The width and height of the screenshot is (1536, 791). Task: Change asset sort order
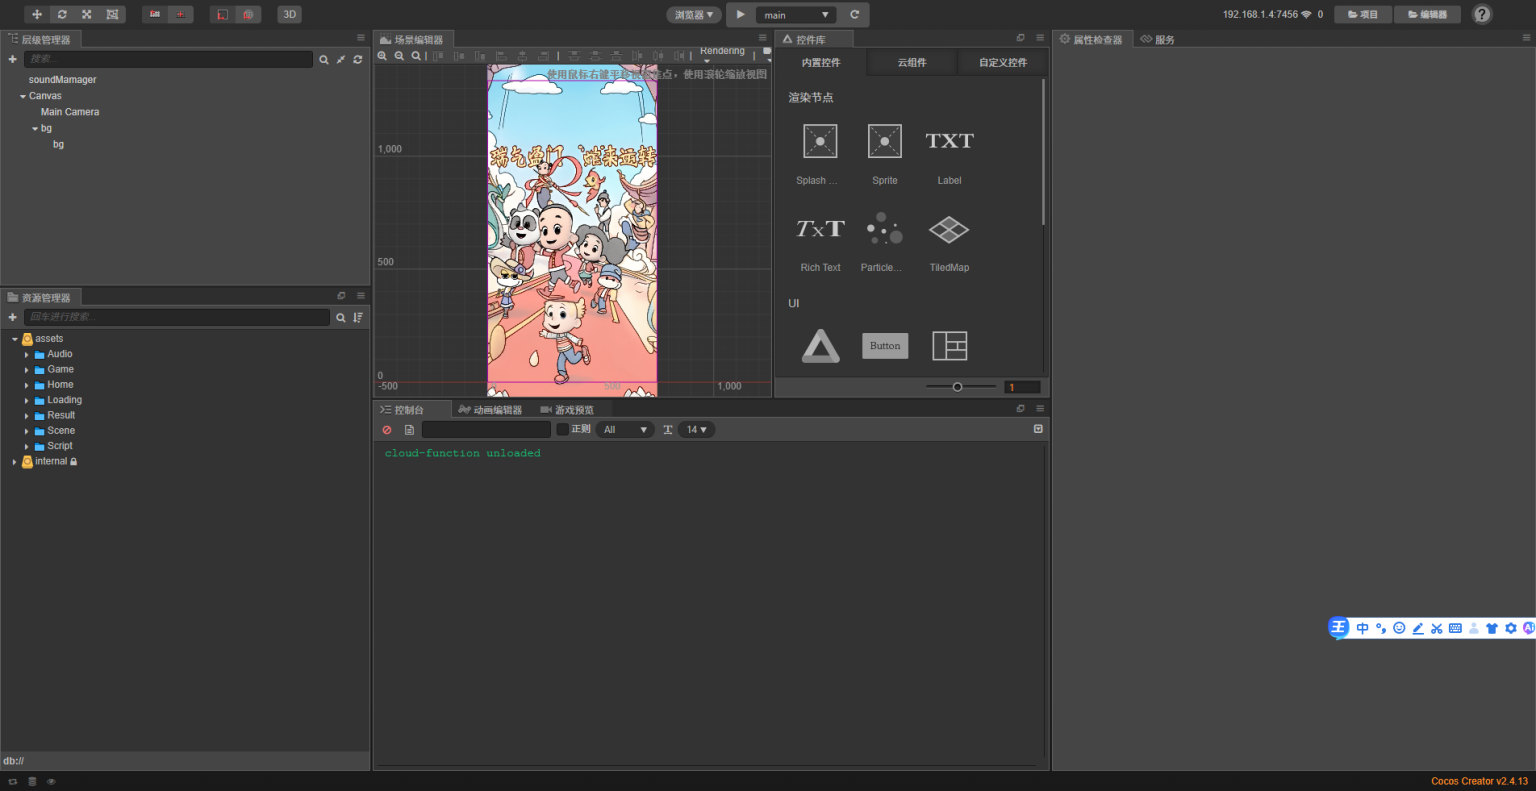coord(358,317)
